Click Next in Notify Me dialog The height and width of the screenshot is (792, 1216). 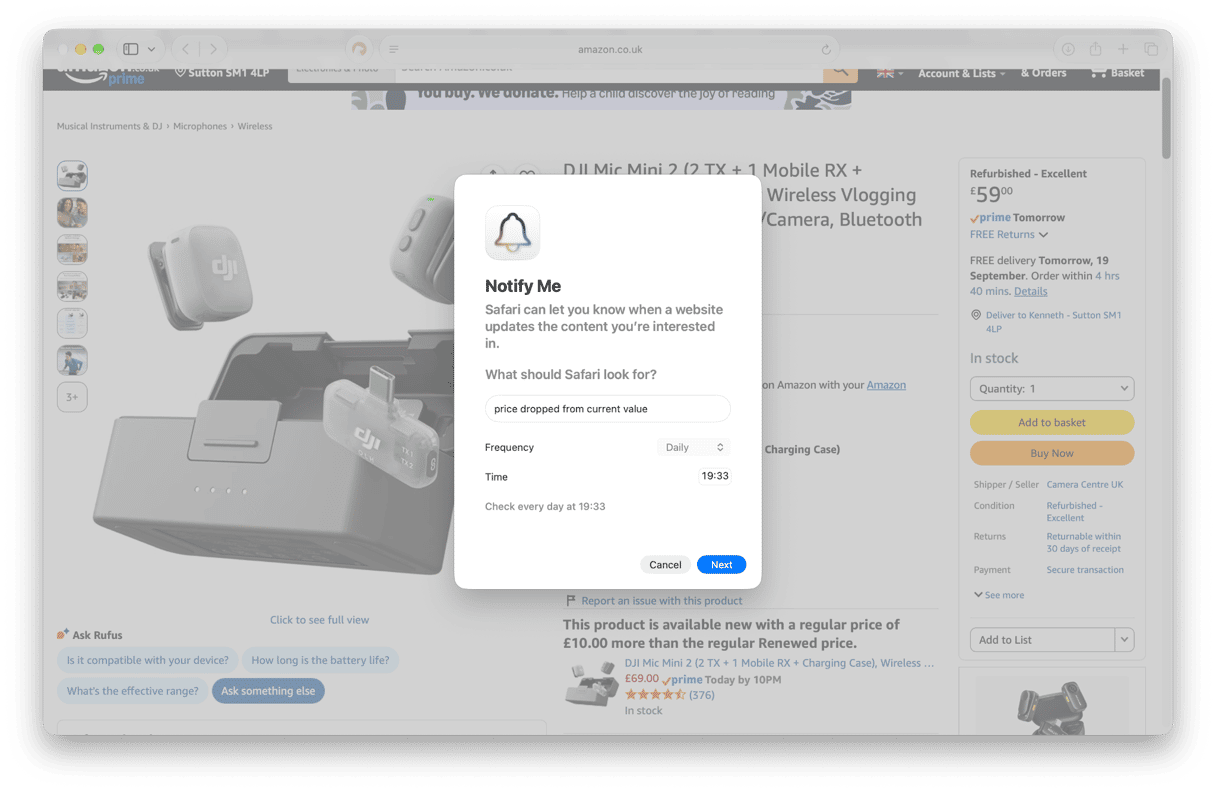click(722, 565)
